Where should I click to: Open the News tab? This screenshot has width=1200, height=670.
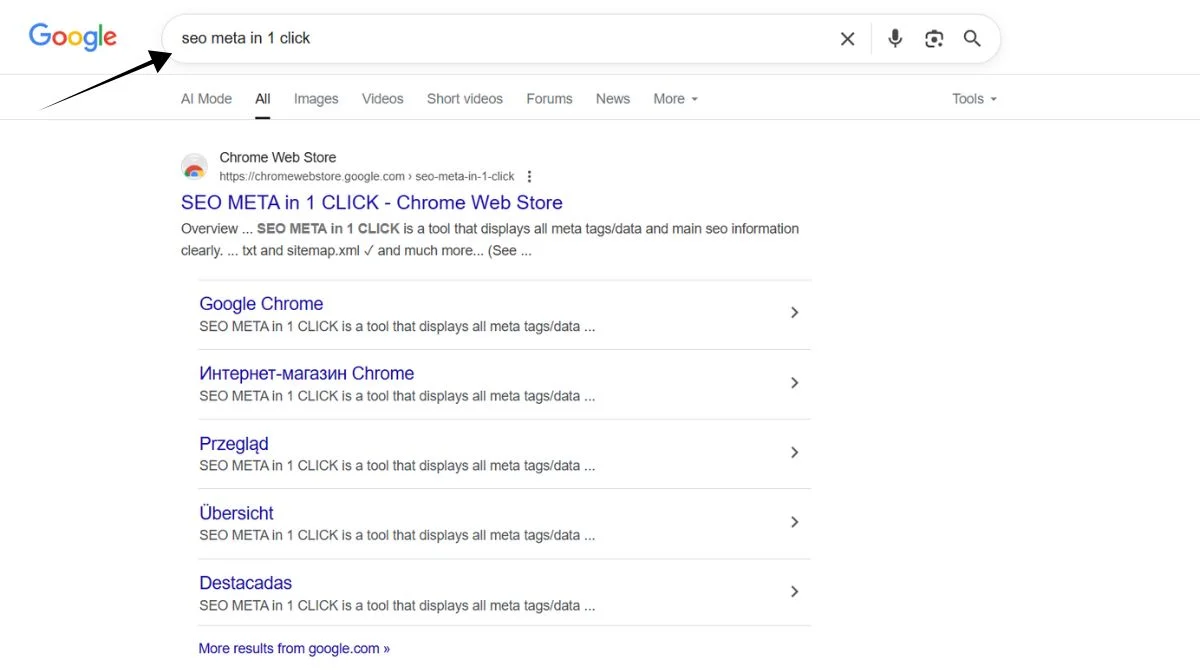tap(613, 99)
